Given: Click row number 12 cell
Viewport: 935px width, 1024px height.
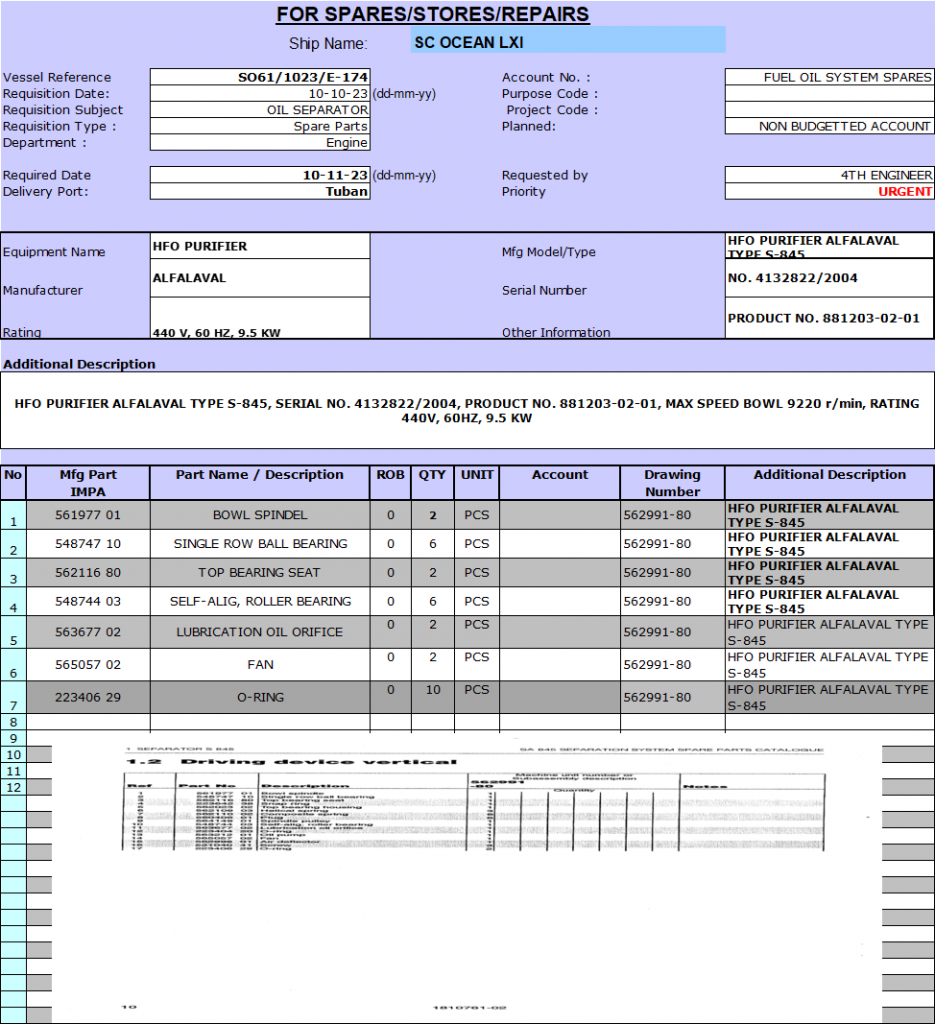Looking at the screenshot, I should [13, 787].
